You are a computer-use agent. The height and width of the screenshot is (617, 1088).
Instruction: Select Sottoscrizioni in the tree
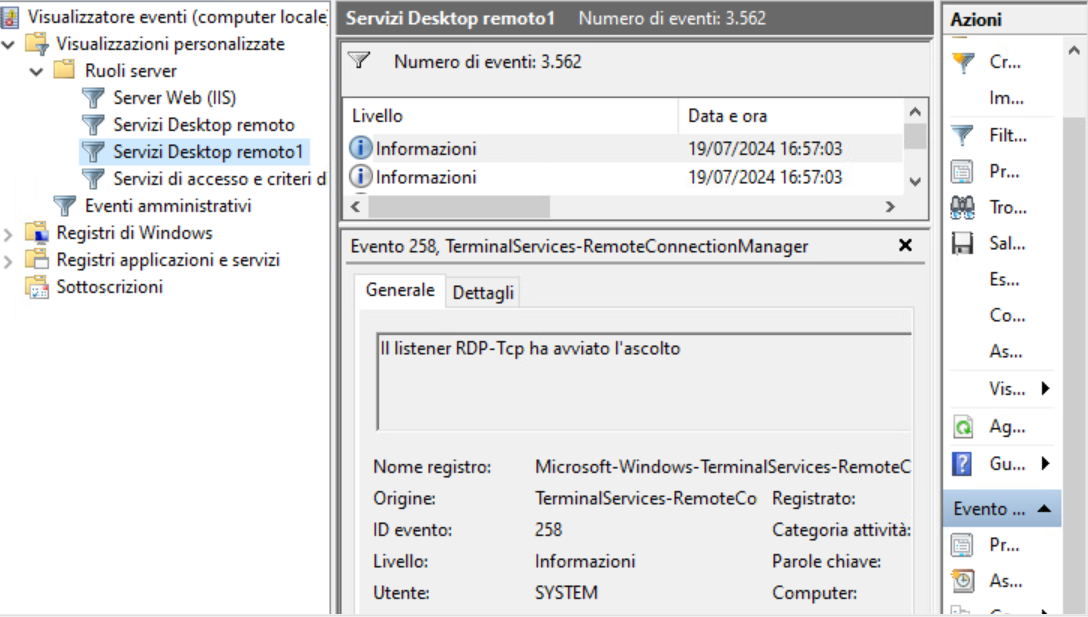(110, 287)
